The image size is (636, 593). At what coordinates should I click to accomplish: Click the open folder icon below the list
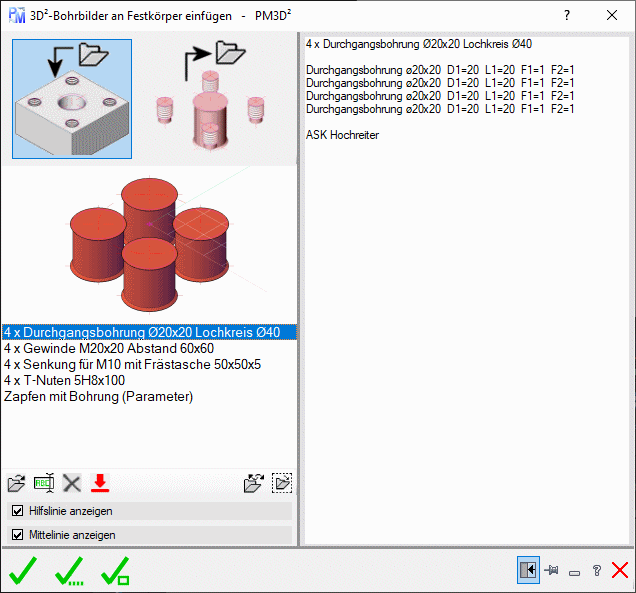(16, 484)
